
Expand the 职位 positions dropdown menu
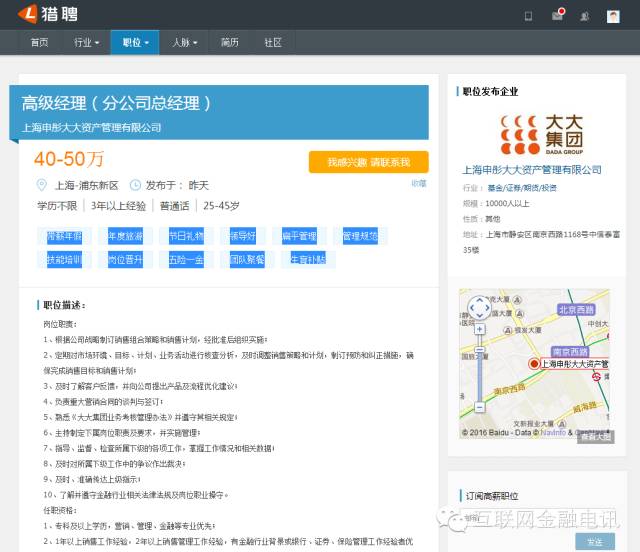click(135, 42)
